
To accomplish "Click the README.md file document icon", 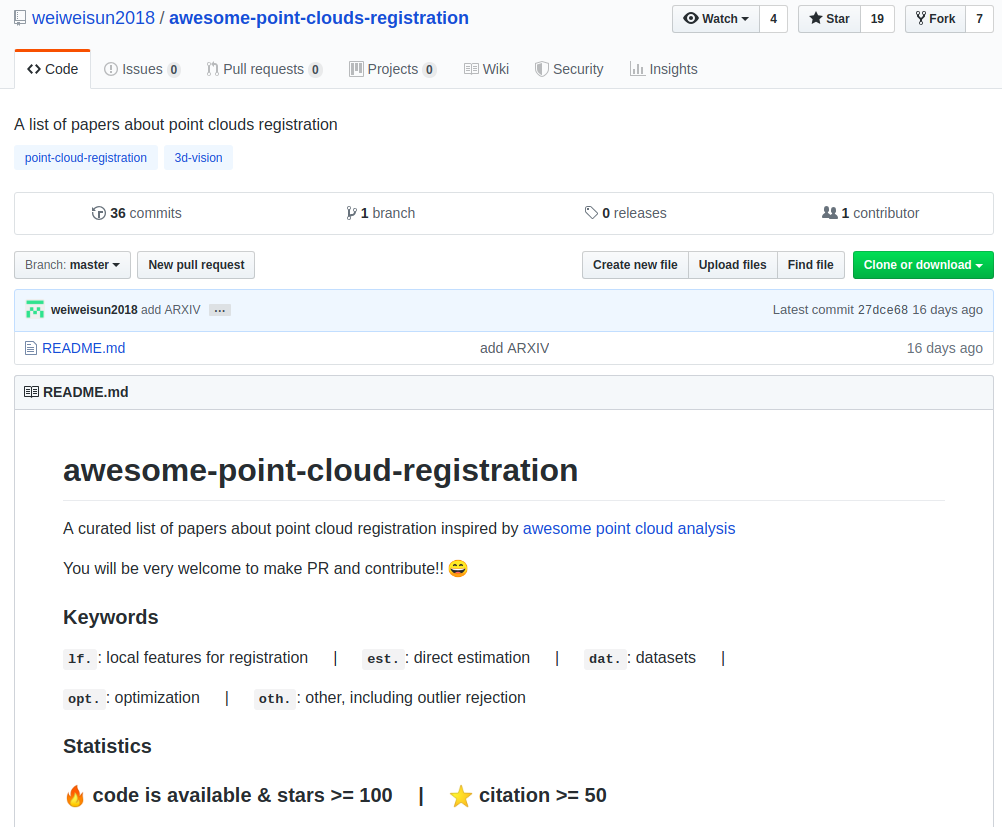I will point(31,348).
